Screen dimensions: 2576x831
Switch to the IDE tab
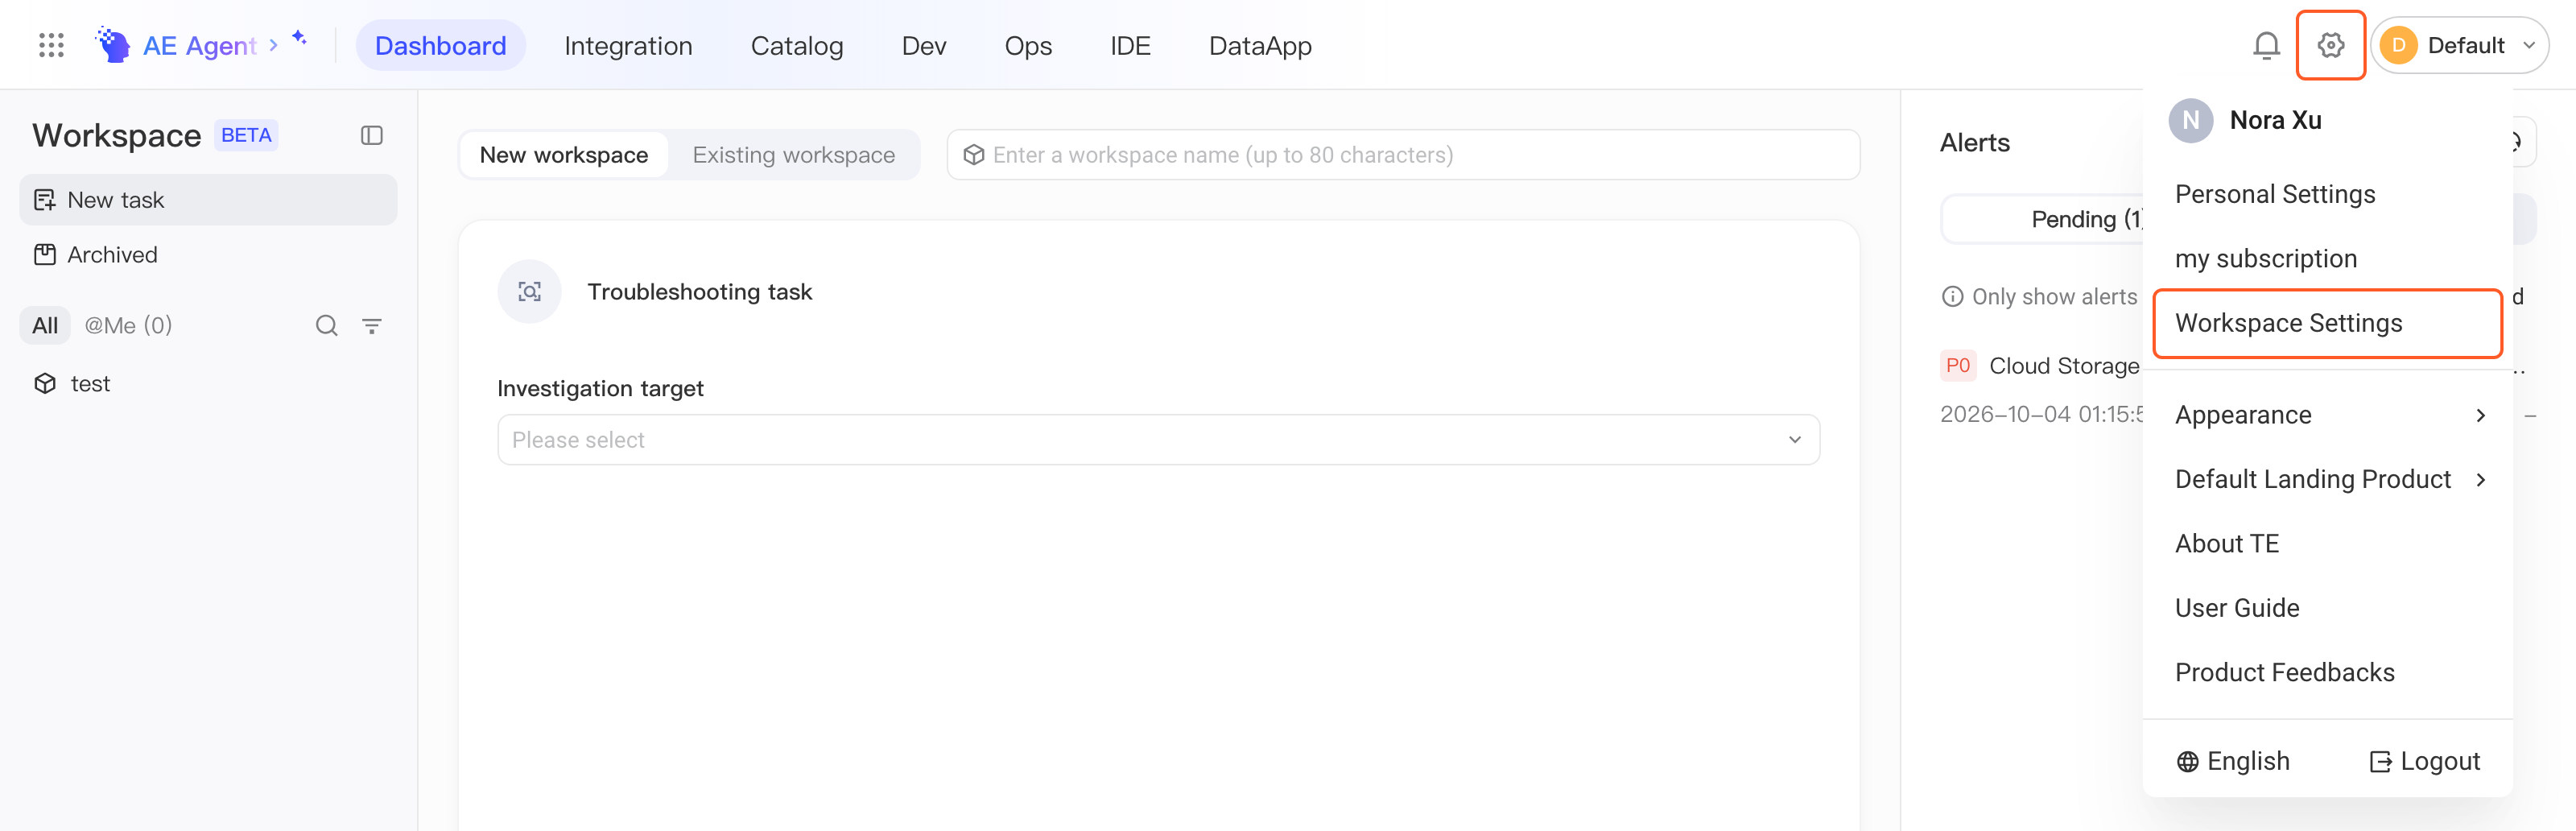click(1130, 45)
